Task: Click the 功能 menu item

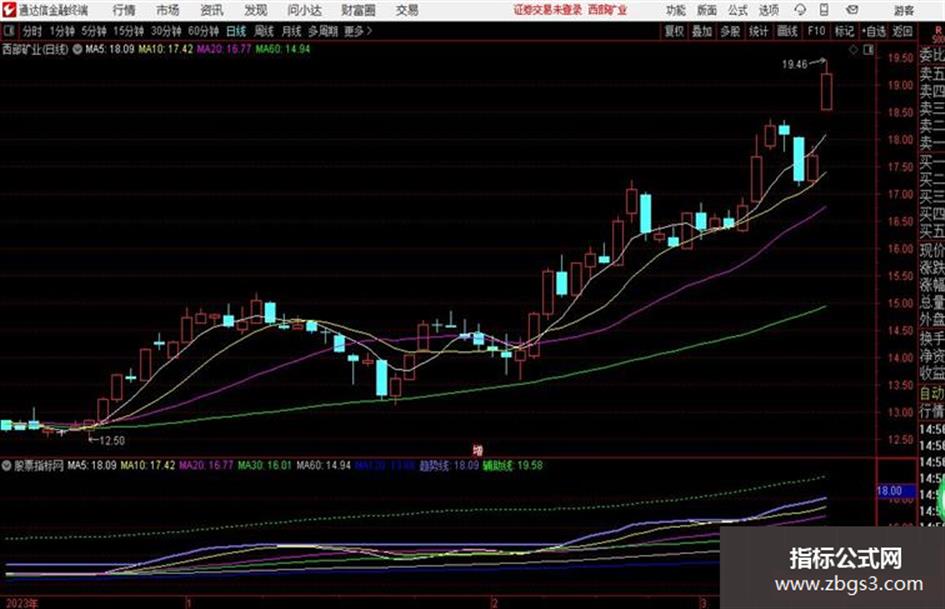Action: point(676,10)
